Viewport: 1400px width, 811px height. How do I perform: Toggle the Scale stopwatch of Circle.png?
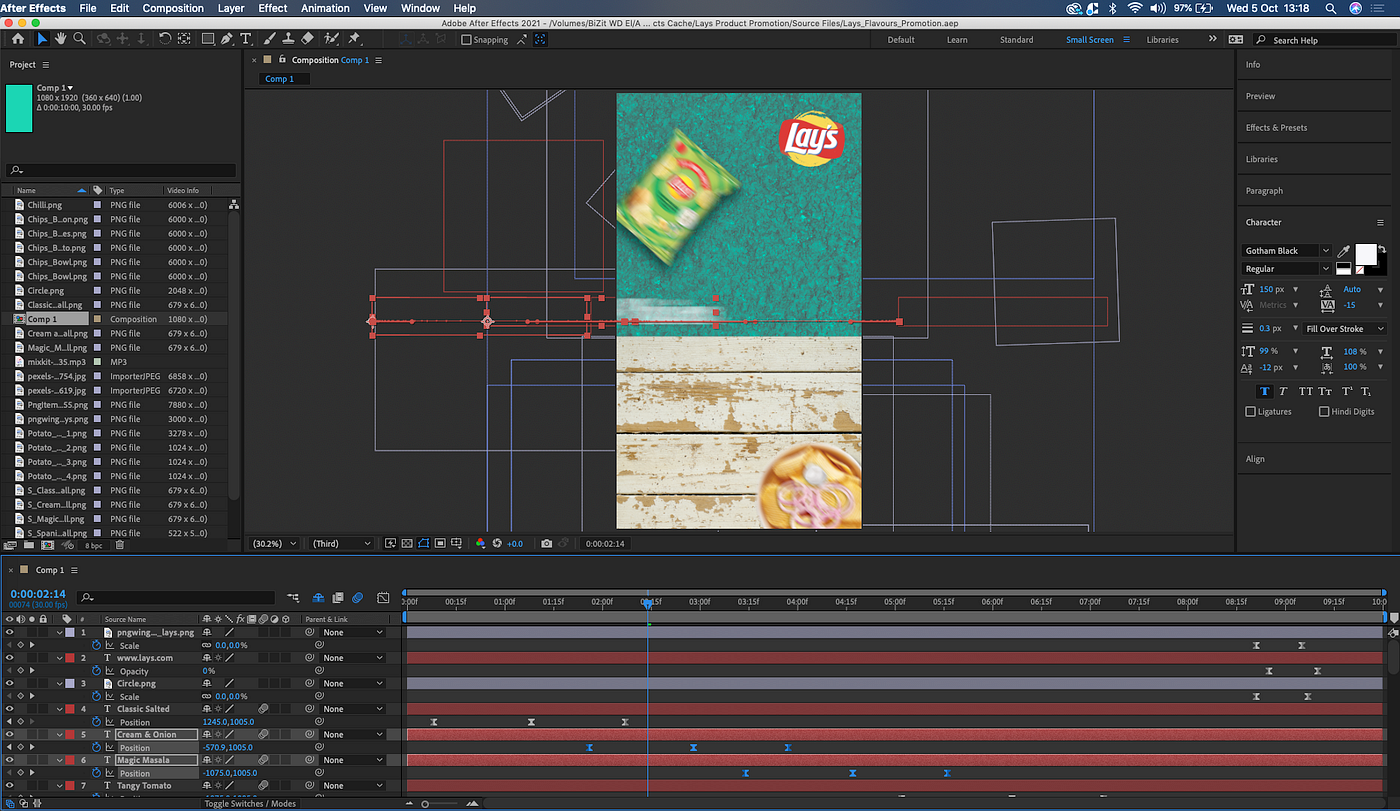(x=97, y=696)
